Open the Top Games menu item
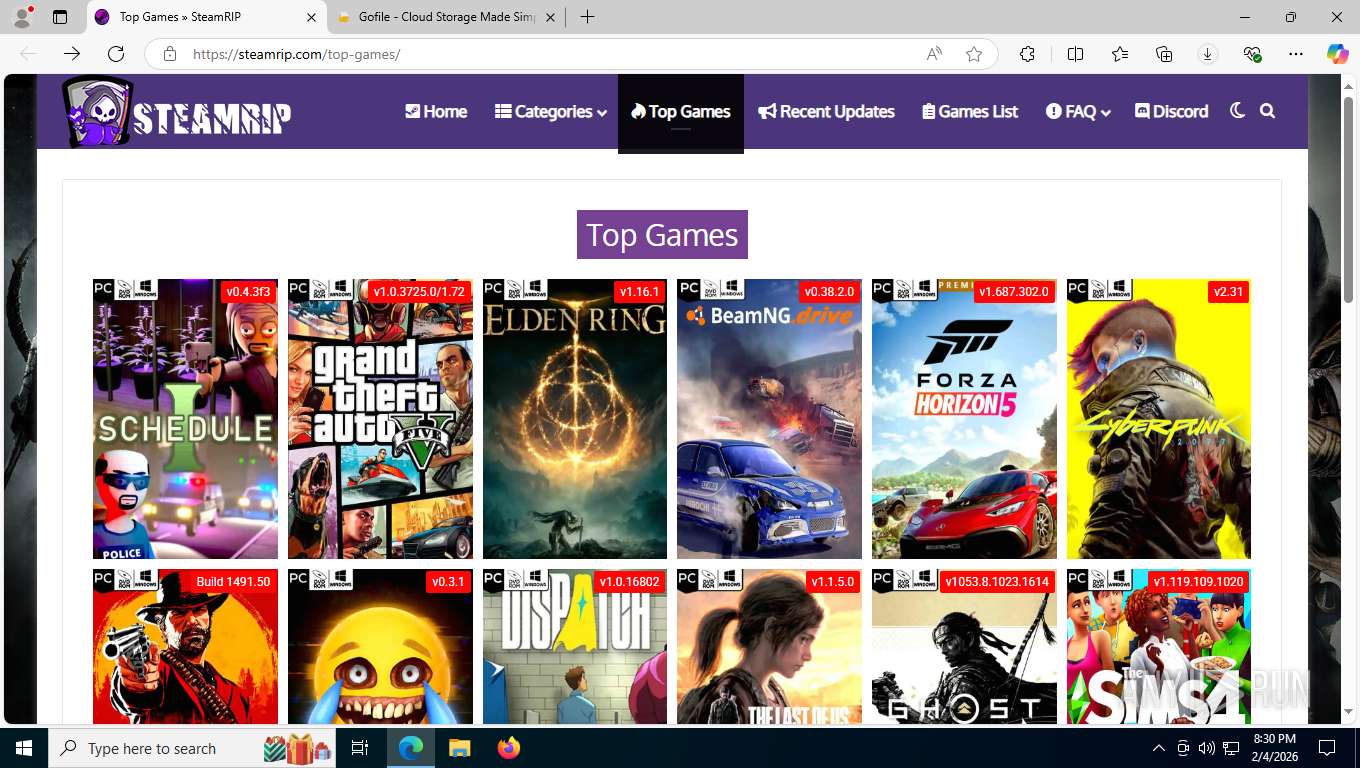Viewport: 1360px width, 768px height. point(681,111)
